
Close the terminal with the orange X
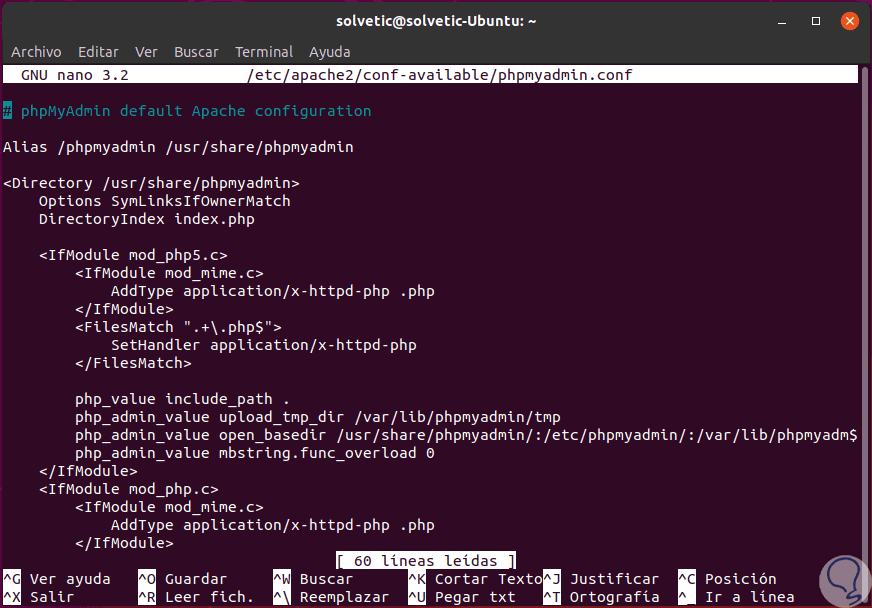coord(849,21)
